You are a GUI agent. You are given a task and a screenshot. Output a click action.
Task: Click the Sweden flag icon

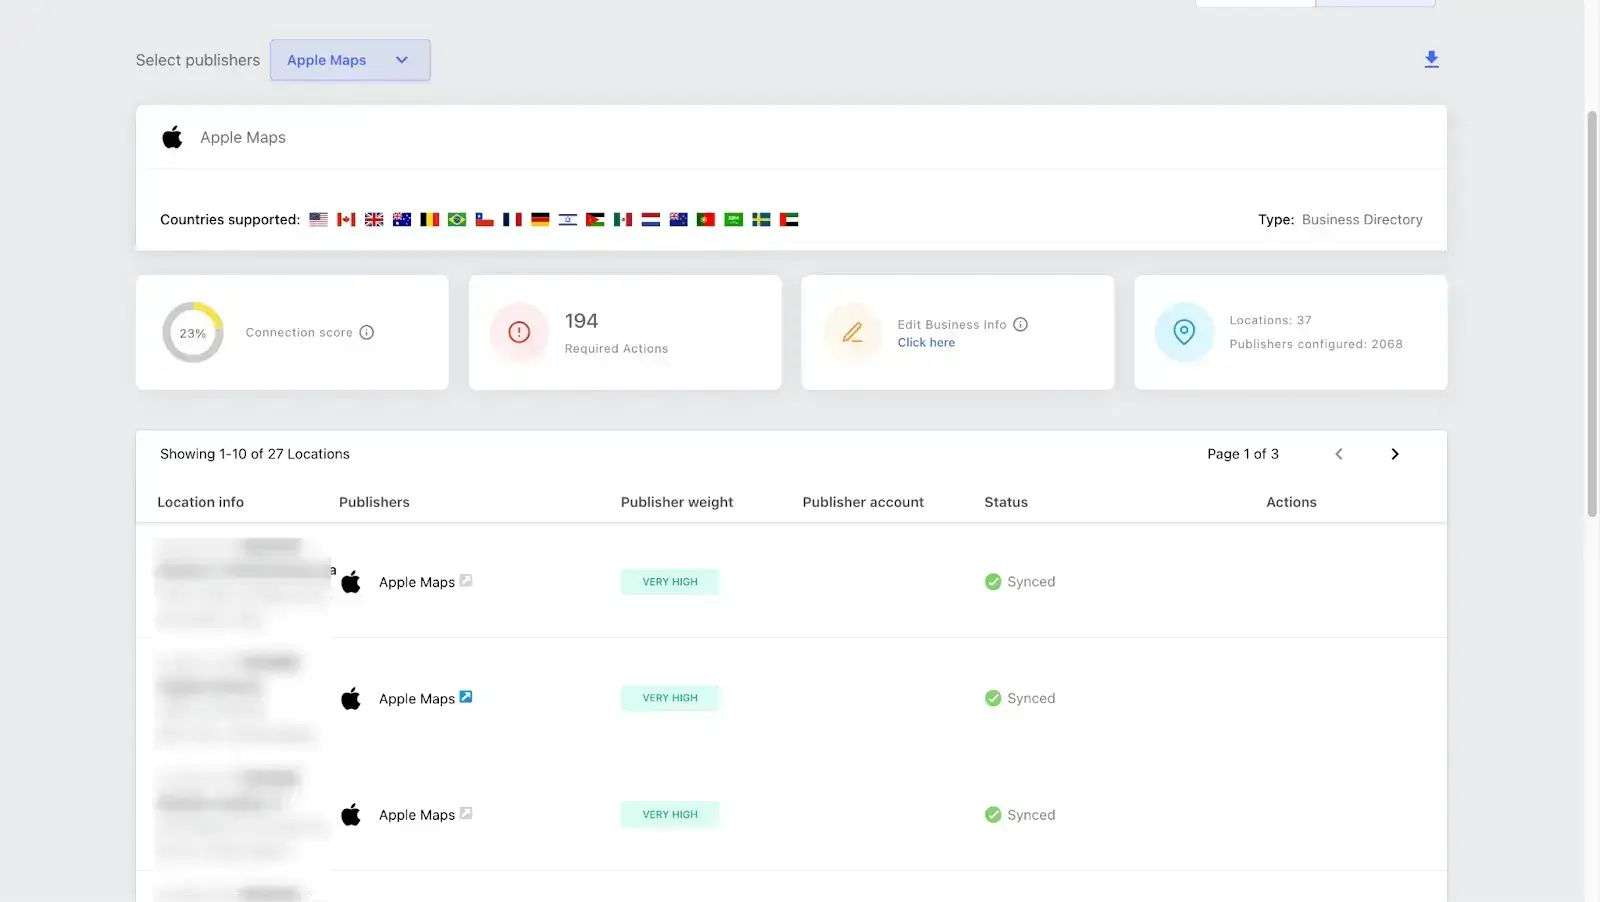click(761, 219)
